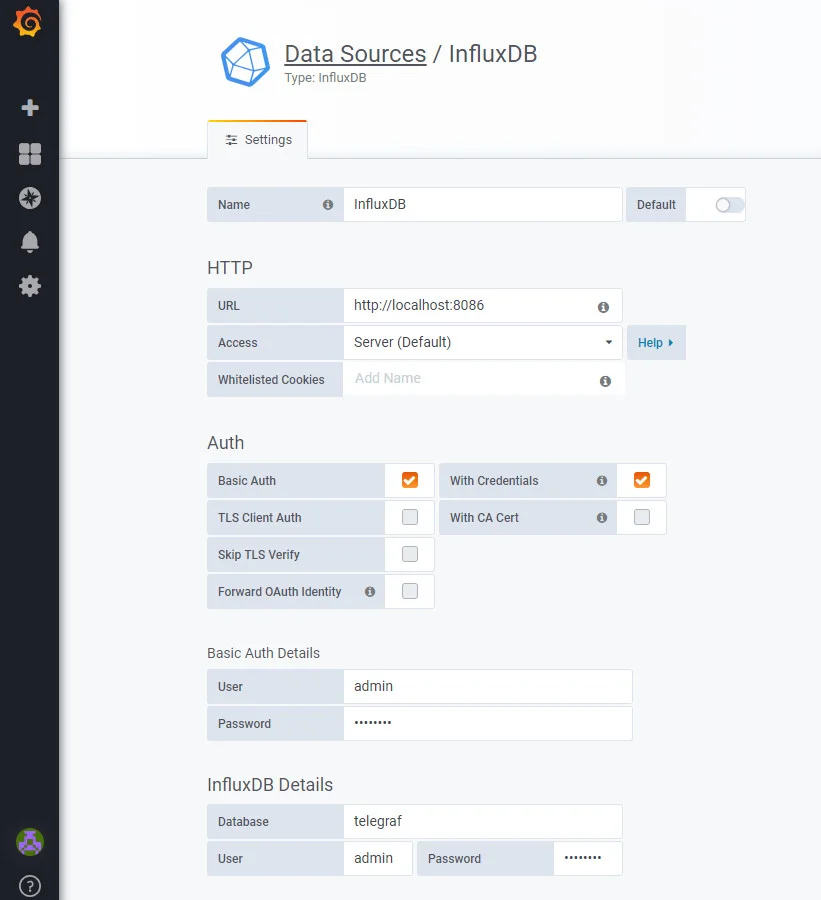
Task: Open the Create plus menu in sidebar
Action: click(30, 107)
